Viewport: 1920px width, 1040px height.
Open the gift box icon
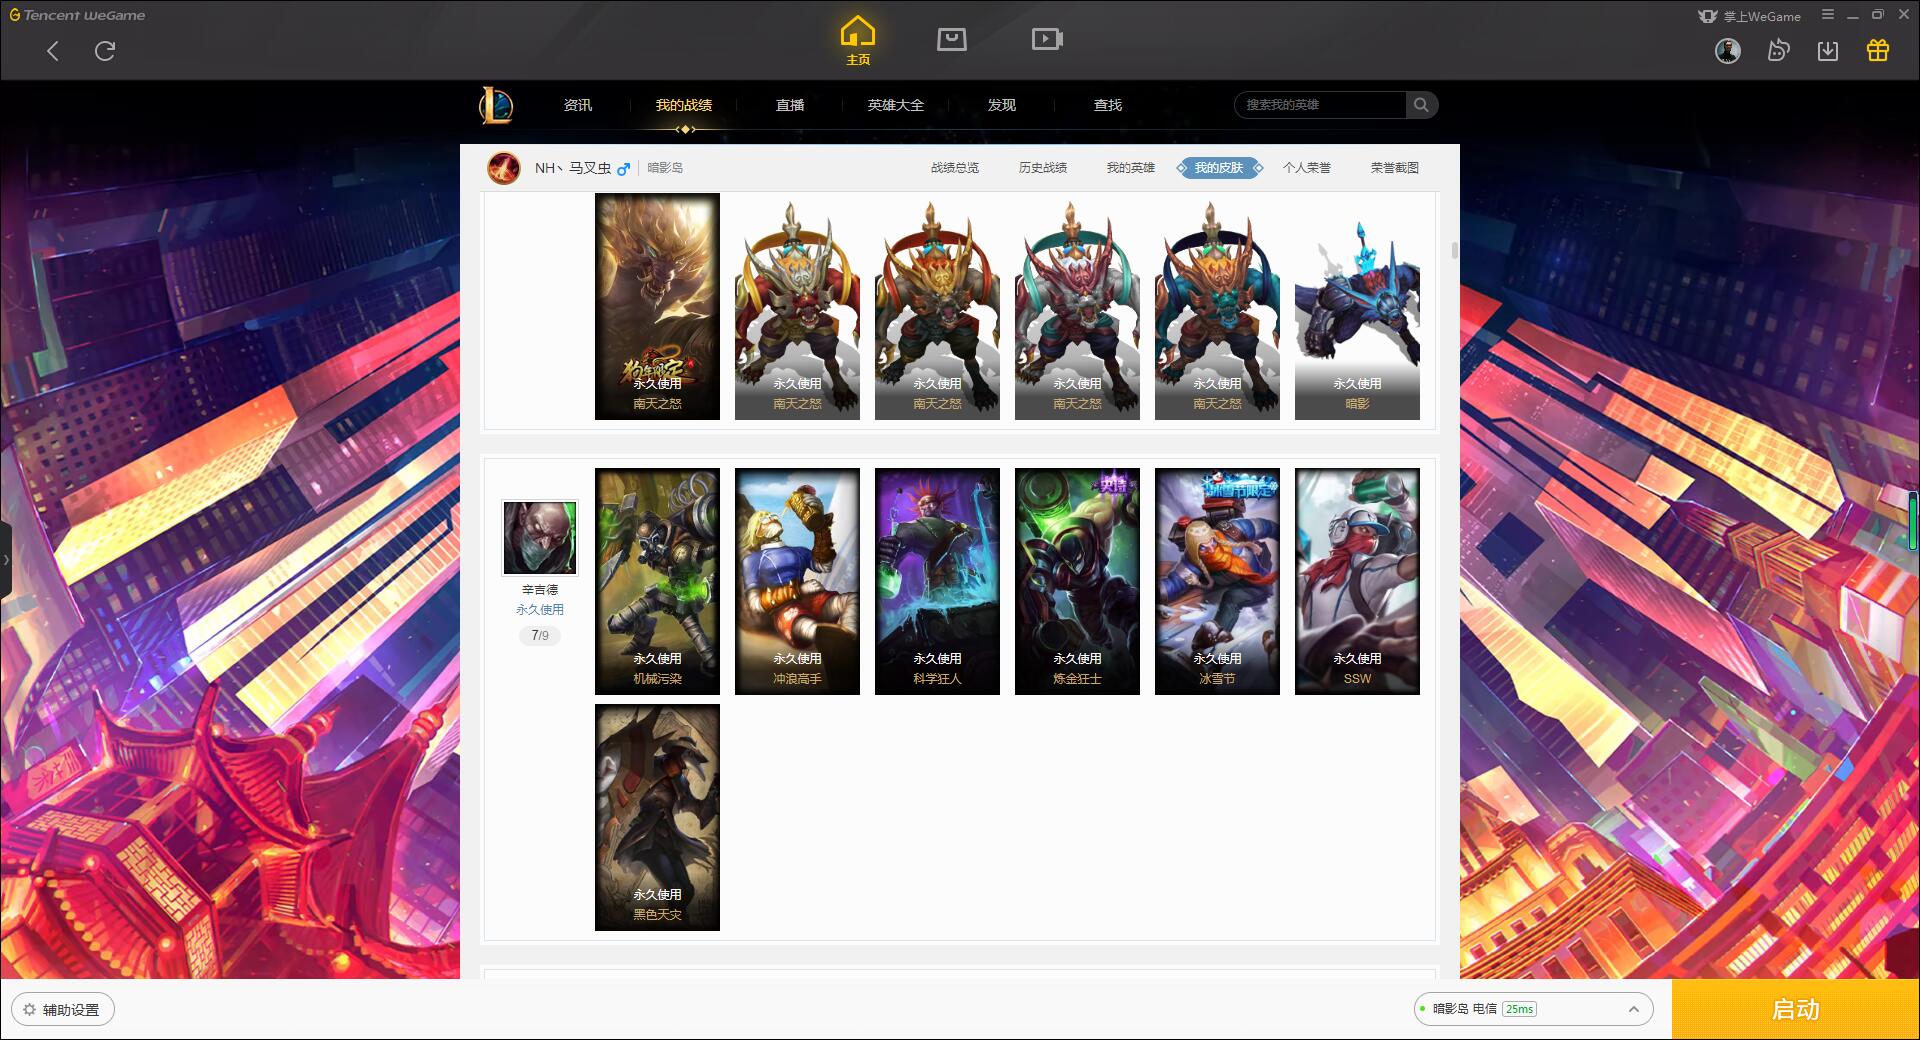[x=1878, y=51]
